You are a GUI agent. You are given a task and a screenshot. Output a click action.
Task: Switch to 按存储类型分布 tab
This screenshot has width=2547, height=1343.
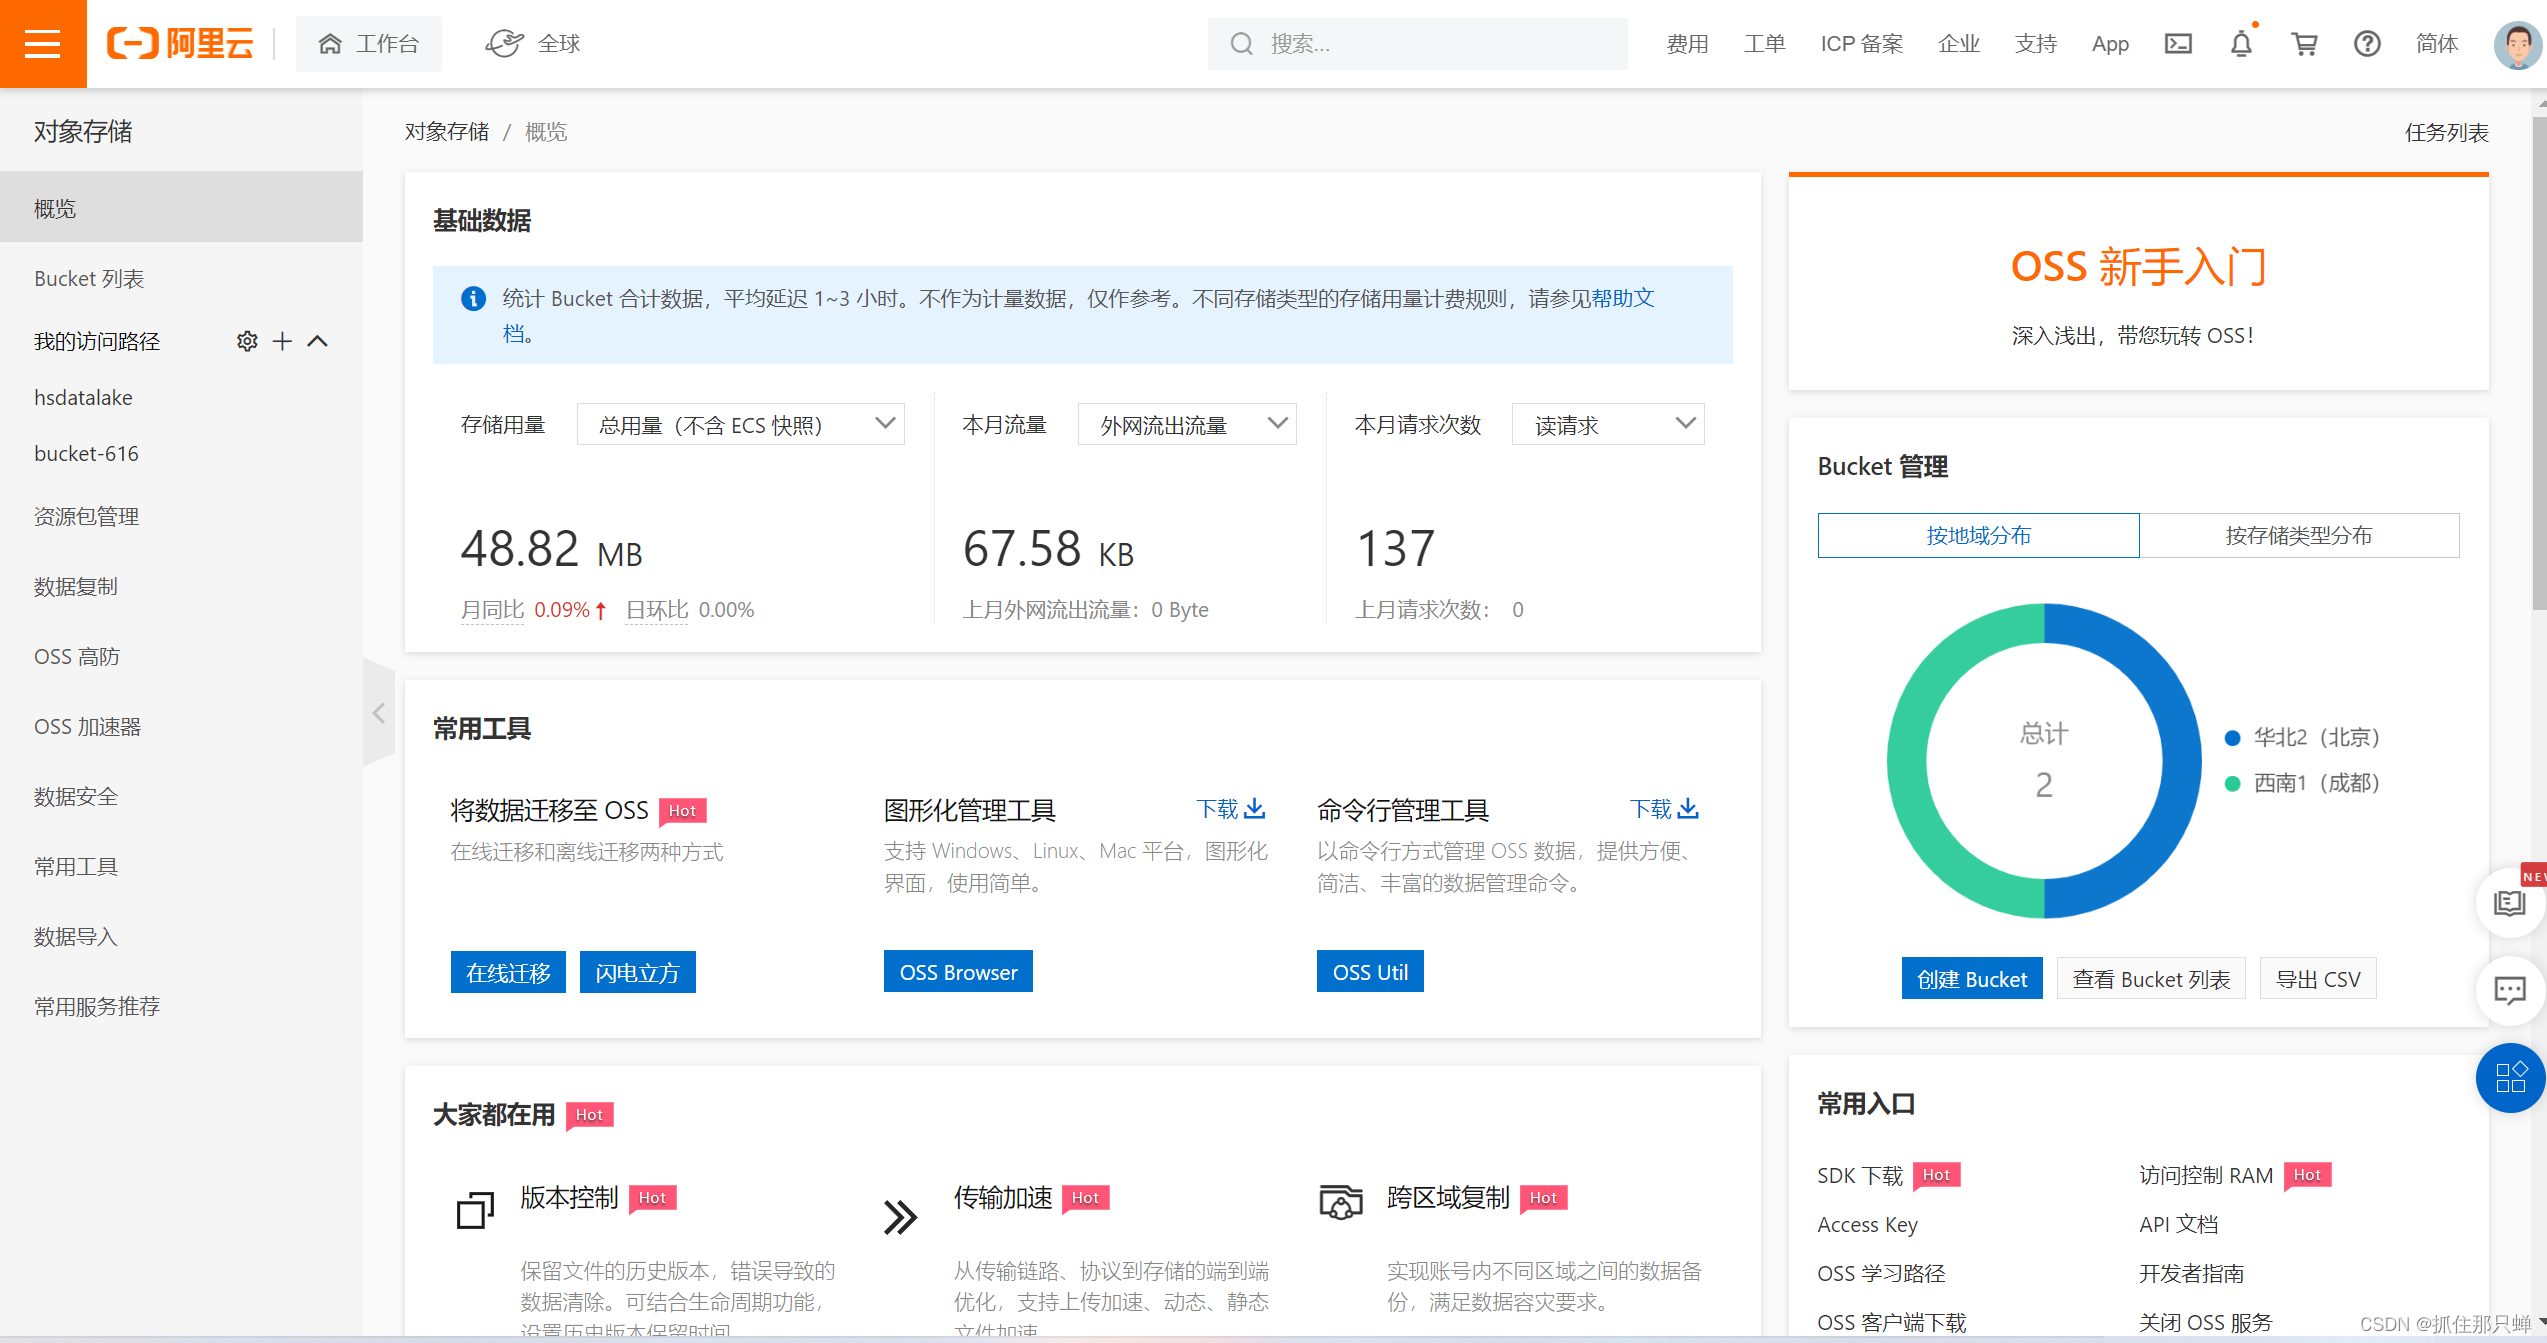tap(2298, 535)
